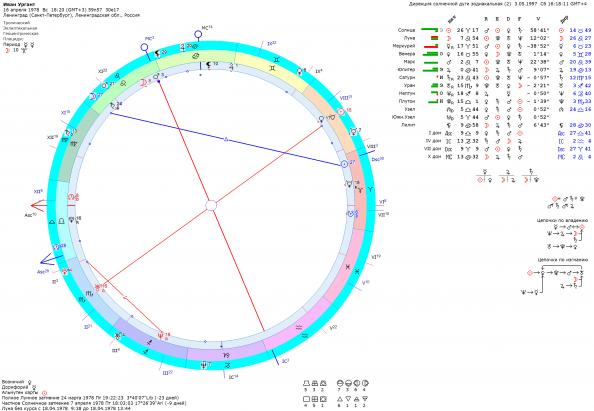Select the Capricorn sign in purple band
594x411 pixels.
click(226, 355)
